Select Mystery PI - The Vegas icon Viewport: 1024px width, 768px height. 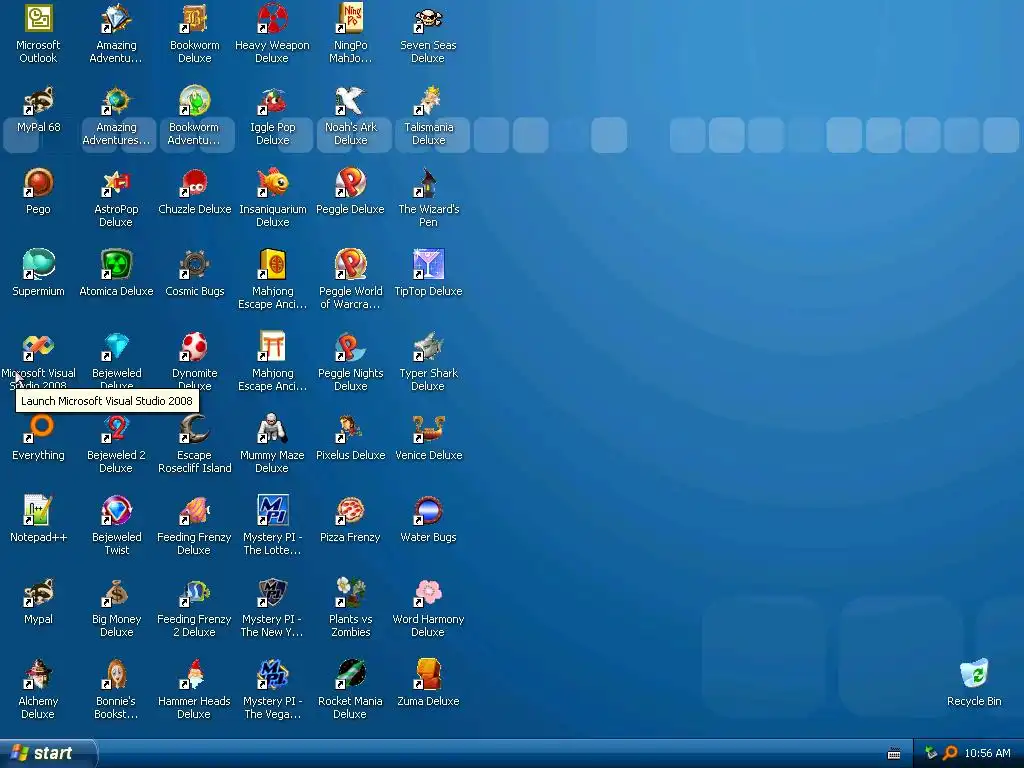click(272, 675)
